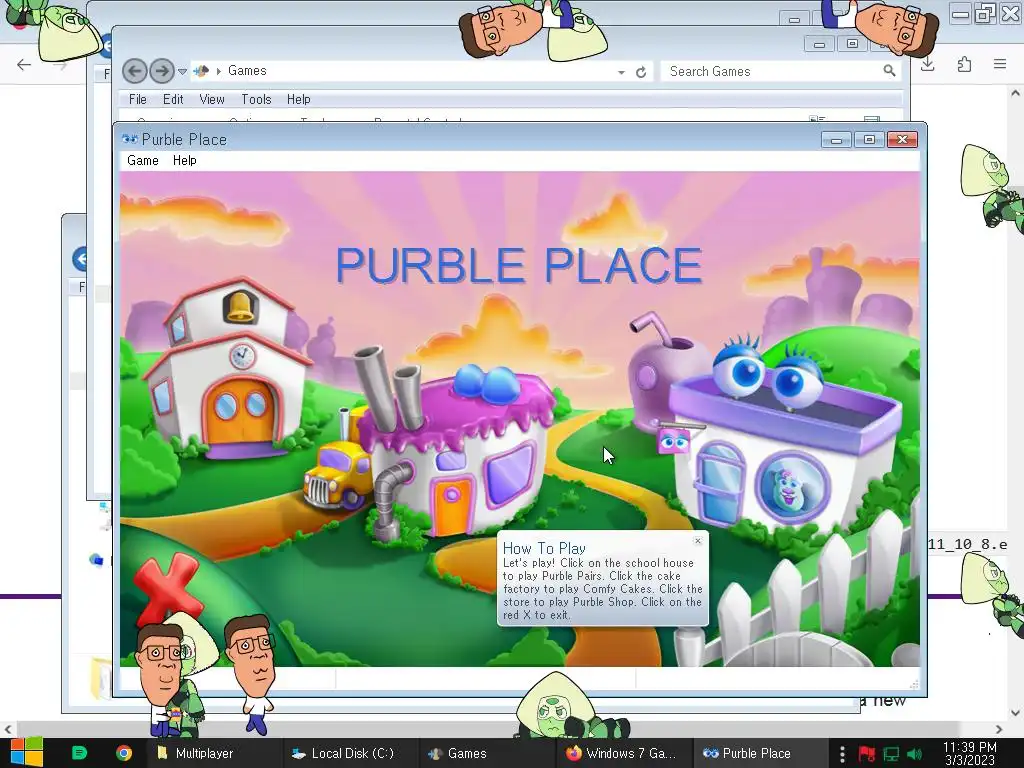The width and height of the screenshot is (1024, 768).
Task: Minimize the Purble Place window
Action: tap(836, 139)
